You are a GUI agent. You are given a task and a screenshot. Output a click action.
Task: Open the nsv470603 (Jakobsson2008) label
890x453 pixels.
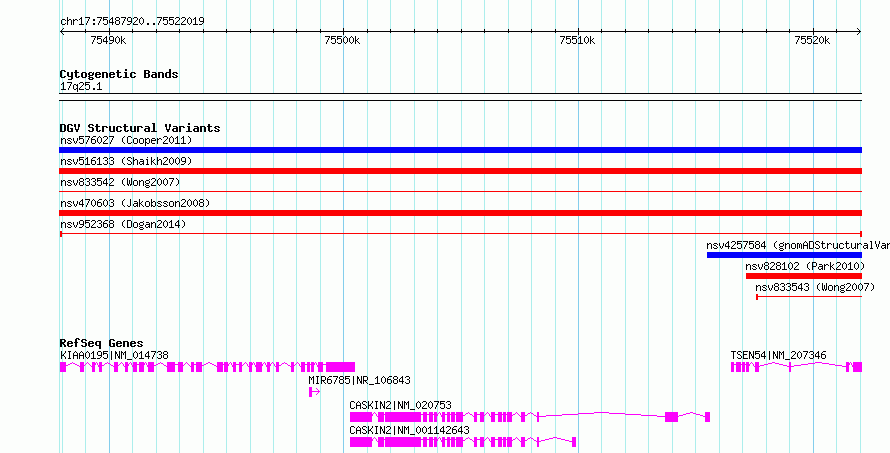click(135, 203)
